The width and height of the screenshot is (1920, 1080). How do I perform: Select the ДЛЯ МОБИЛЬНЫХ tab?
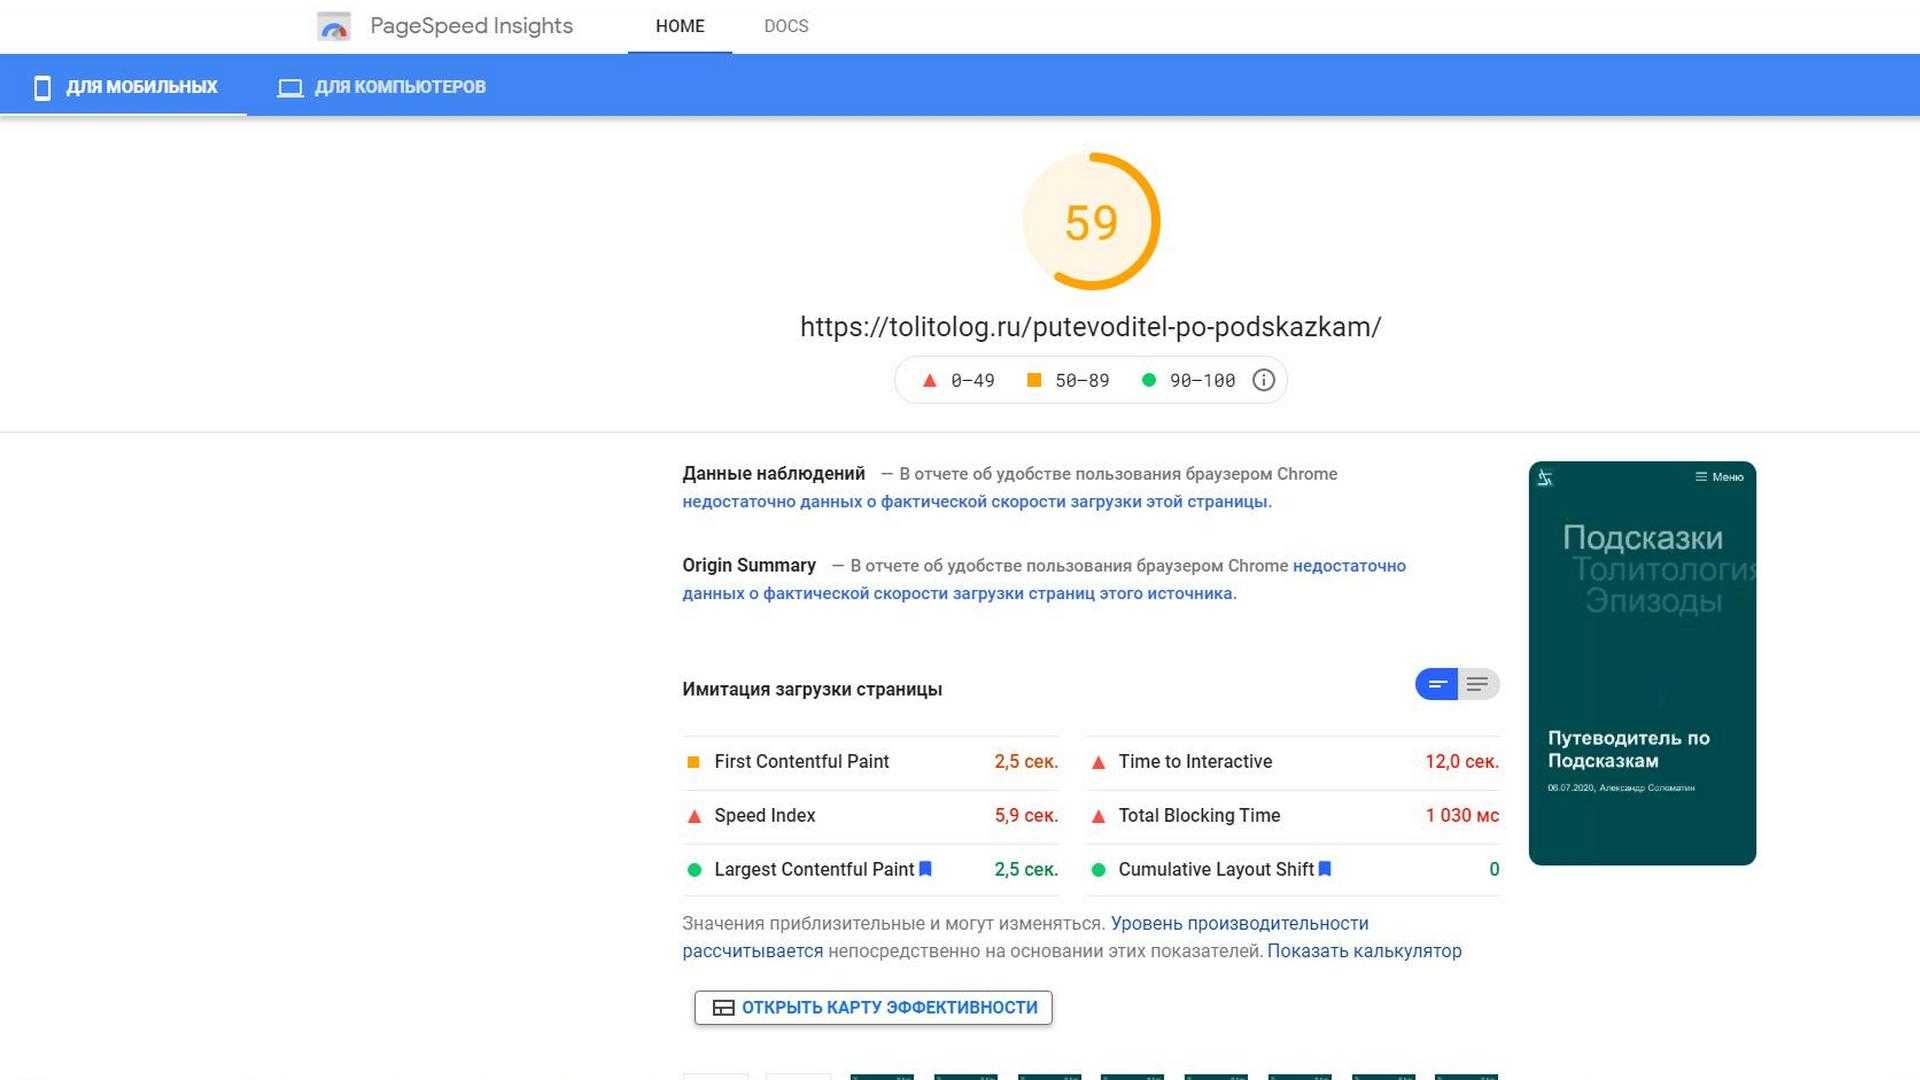(124, 87)
